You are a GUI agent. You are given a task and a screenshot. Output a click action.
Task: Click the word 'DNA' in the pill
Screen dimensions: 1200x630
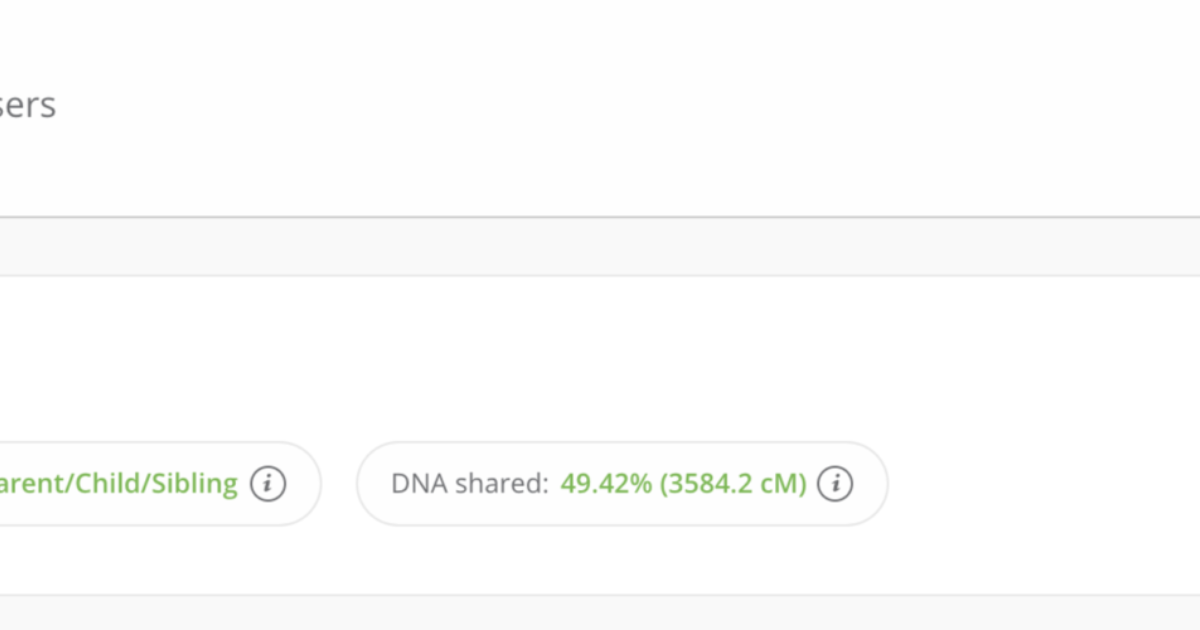[x=420, y=484]
